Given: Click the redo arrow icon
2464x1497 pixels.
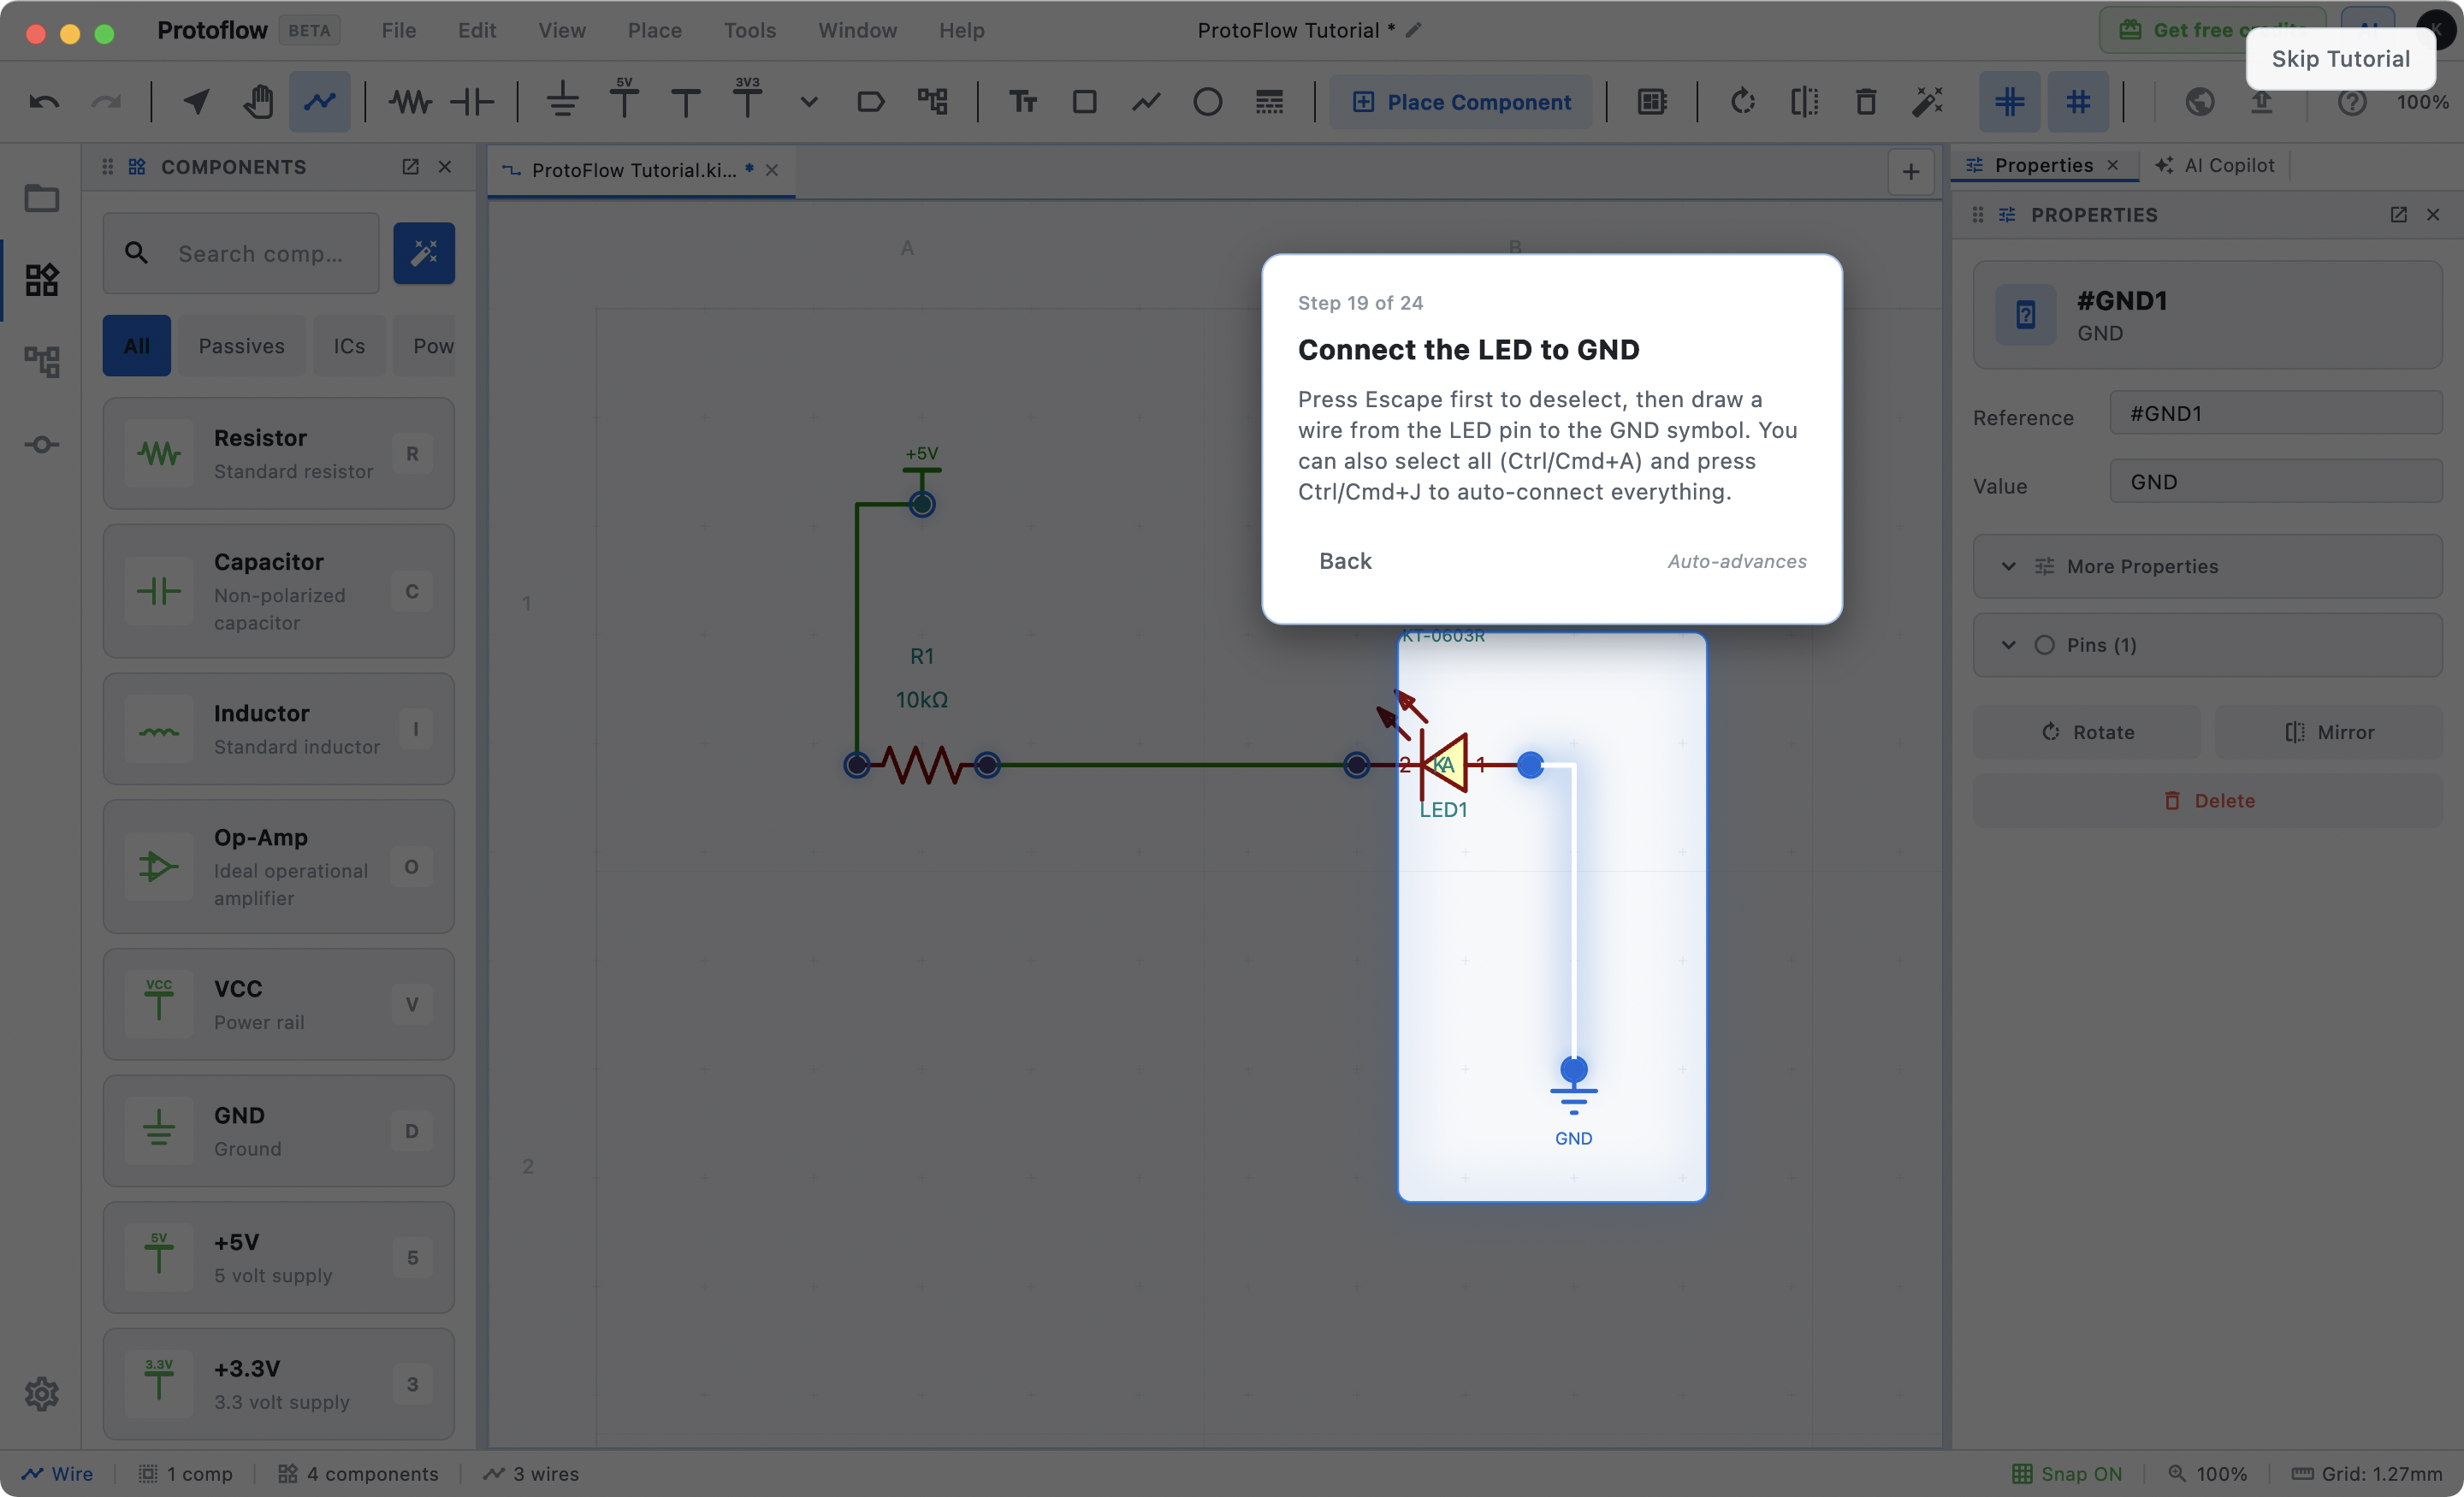Looking at the screenshot, I should coord(106,102).
